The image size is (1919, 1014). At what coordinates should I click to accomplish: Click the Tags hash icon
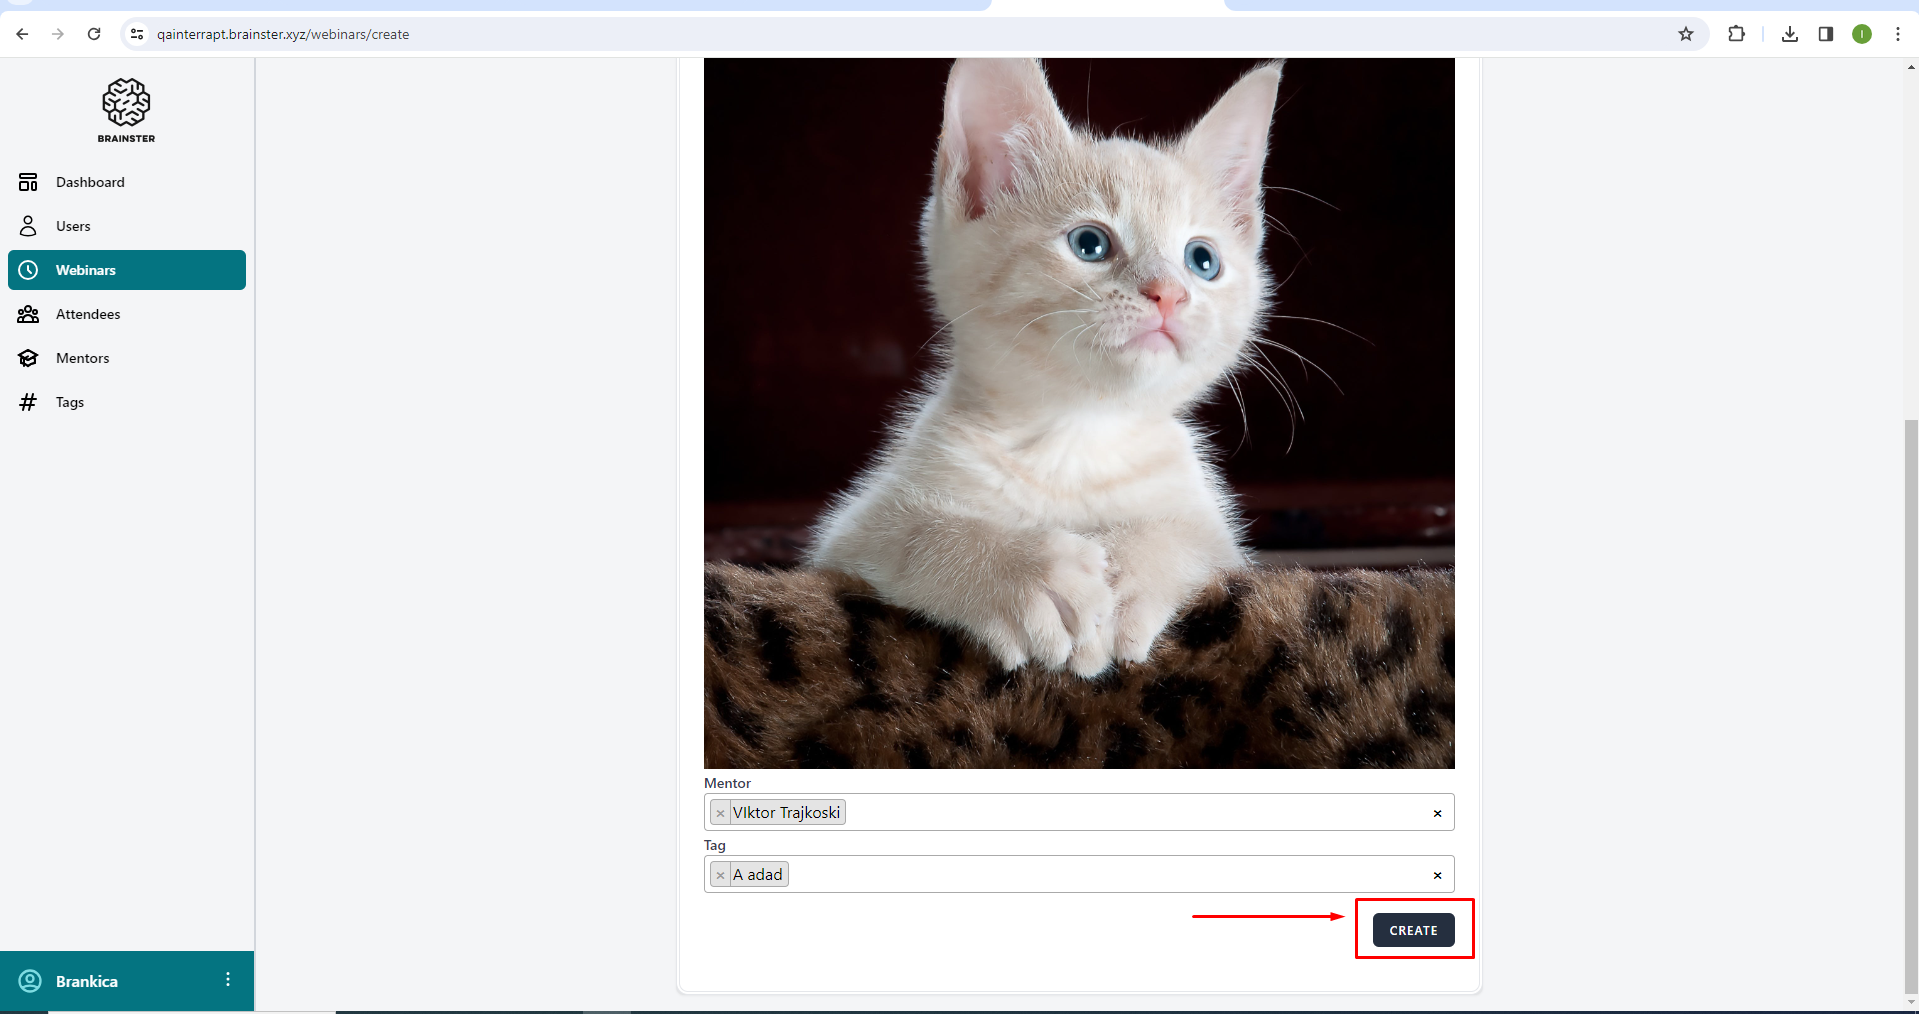pos(28,402)
